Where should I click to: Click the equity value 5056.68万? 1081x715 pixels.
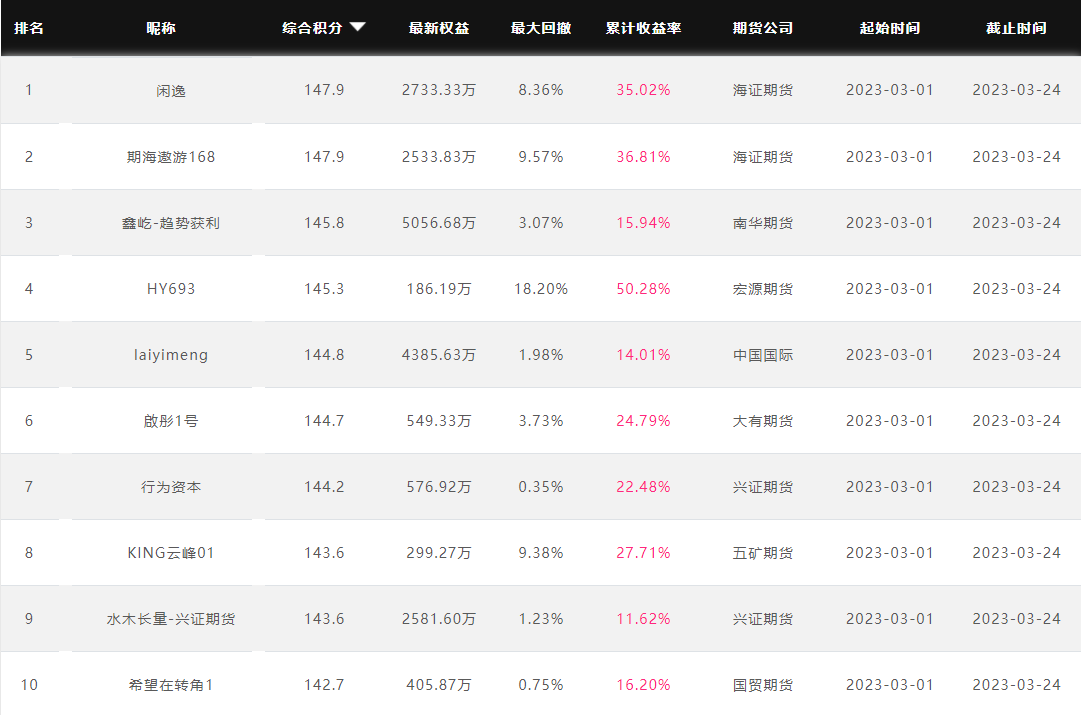(x=438, y=223)
